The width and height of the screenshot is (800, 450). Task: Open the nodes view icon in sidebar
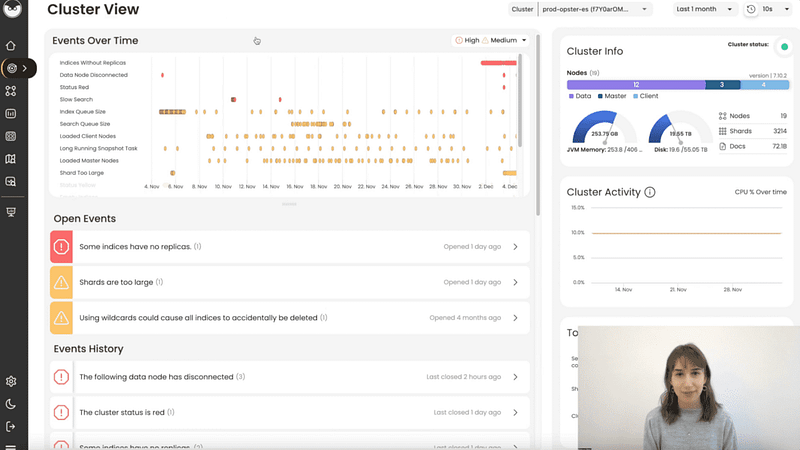11,91
